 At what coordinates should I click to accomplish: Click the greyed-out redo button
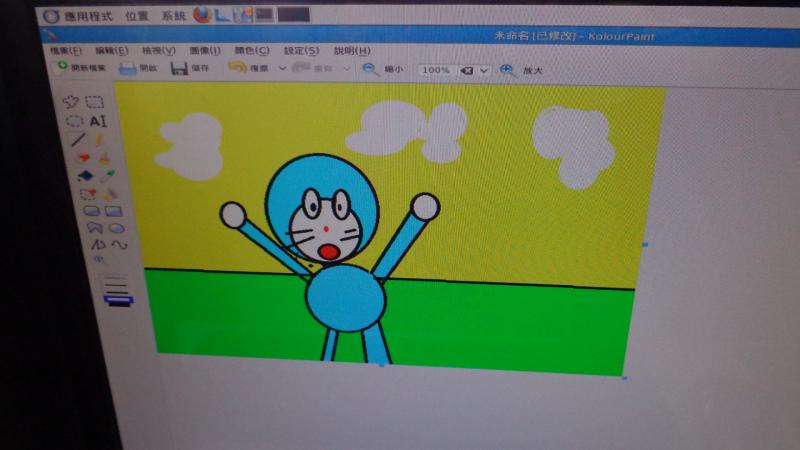tap(312, 68)
